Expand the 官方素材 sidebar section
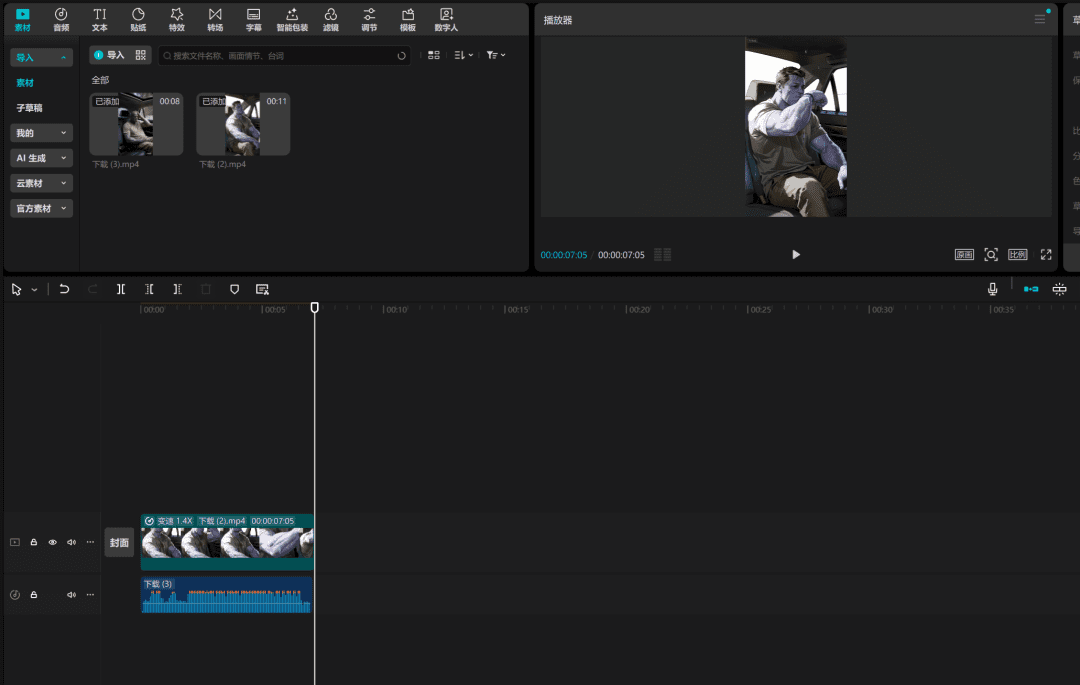The height and width of the screenshot is (685, 1080). [41, 208]
